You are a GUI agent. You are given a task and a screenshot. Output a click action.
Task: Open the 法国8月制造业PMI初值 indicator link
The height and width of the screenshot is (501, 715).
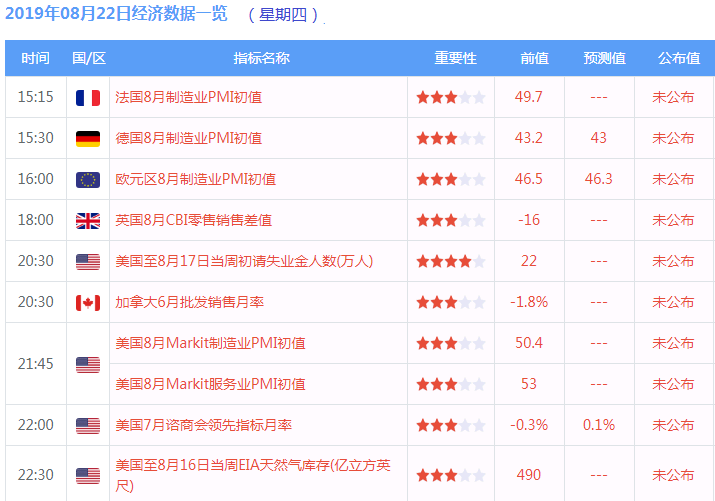(188, 97)
